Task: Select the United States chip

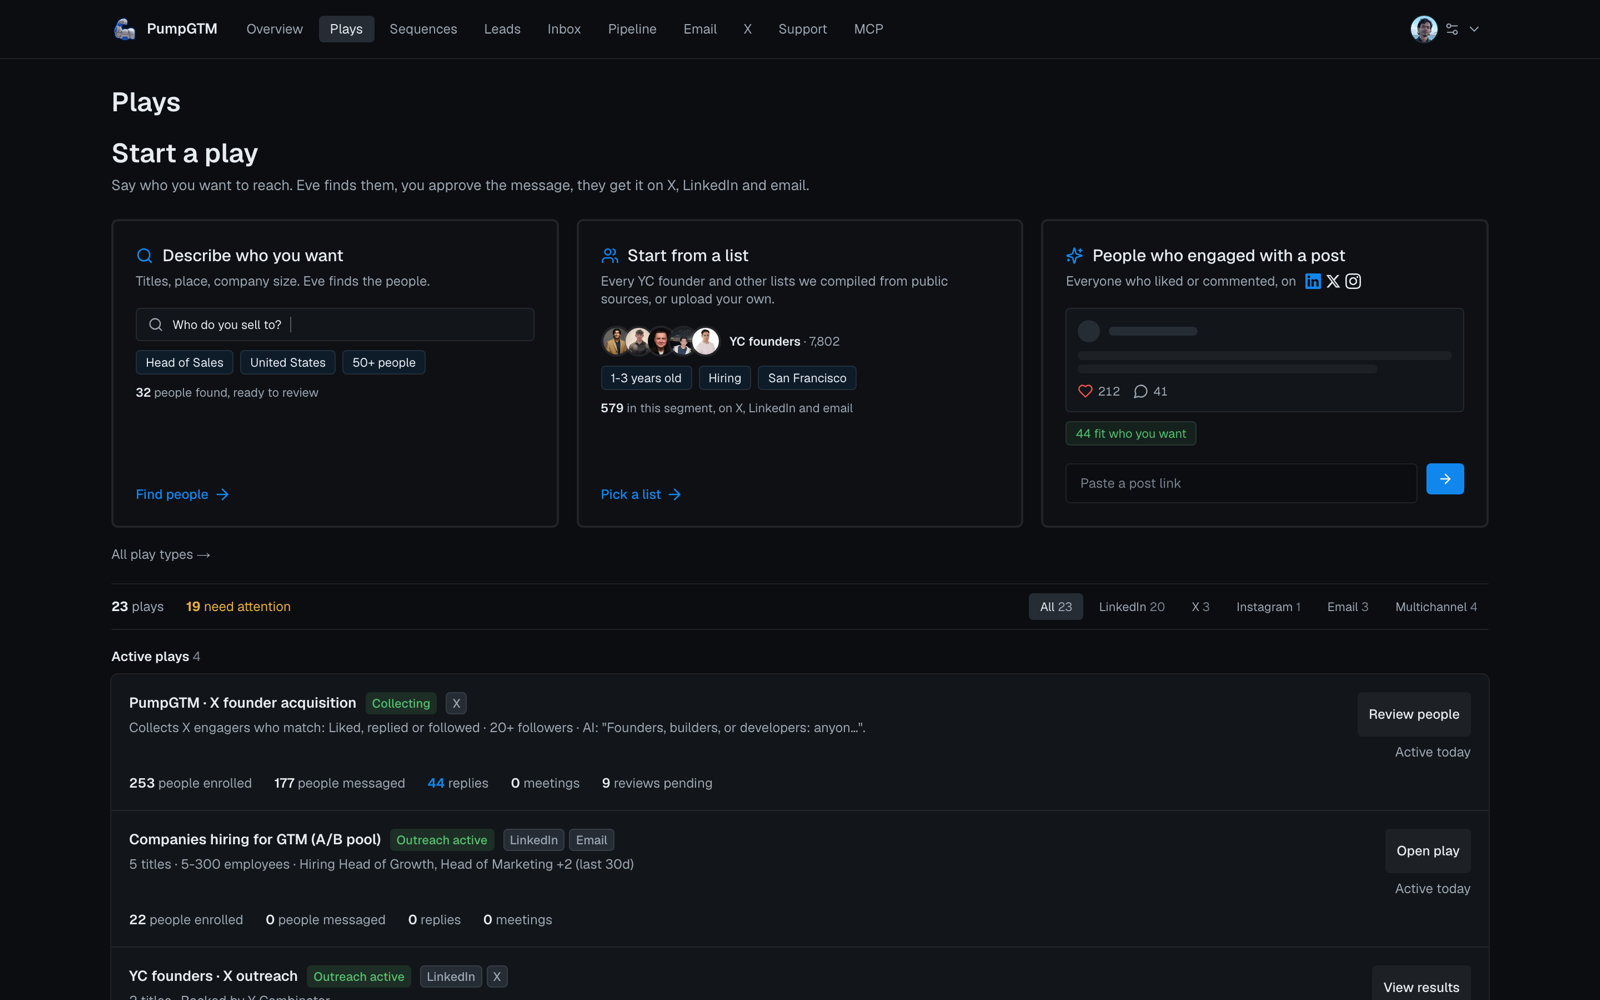Action: point(288,362)
